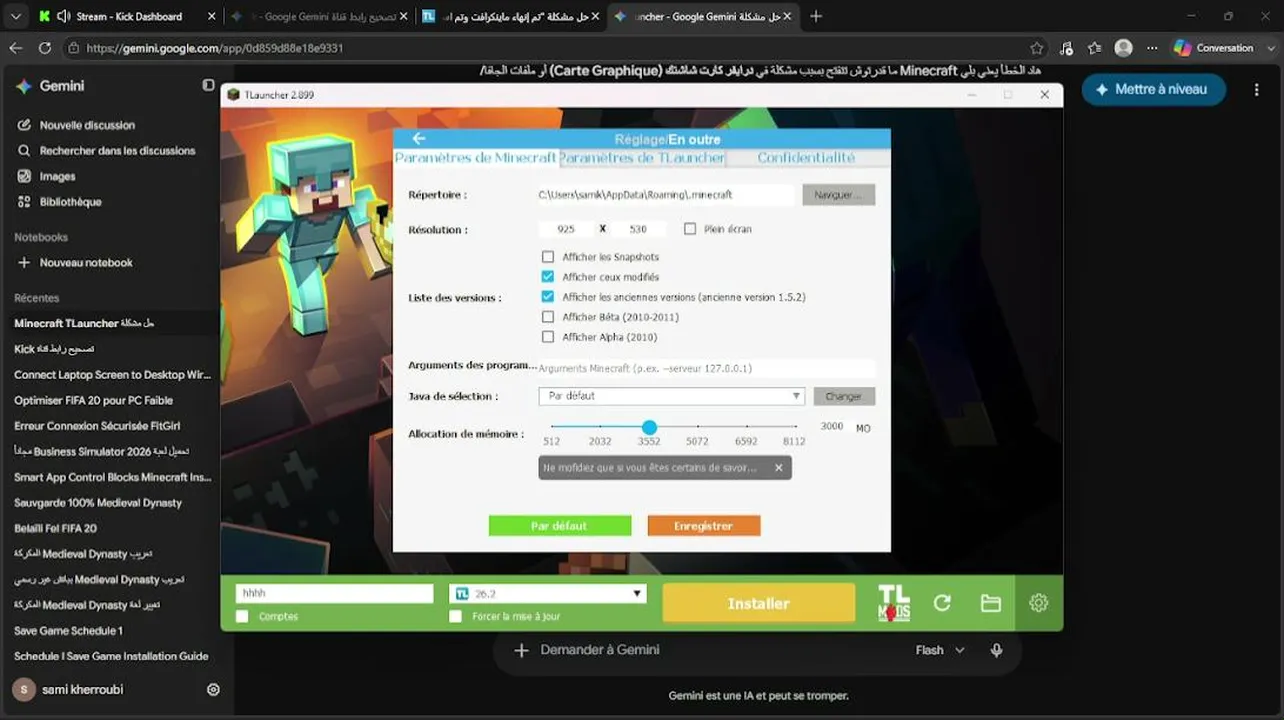
Task: Click the Arguments Minecraft input field
Action: click(707, 368)
